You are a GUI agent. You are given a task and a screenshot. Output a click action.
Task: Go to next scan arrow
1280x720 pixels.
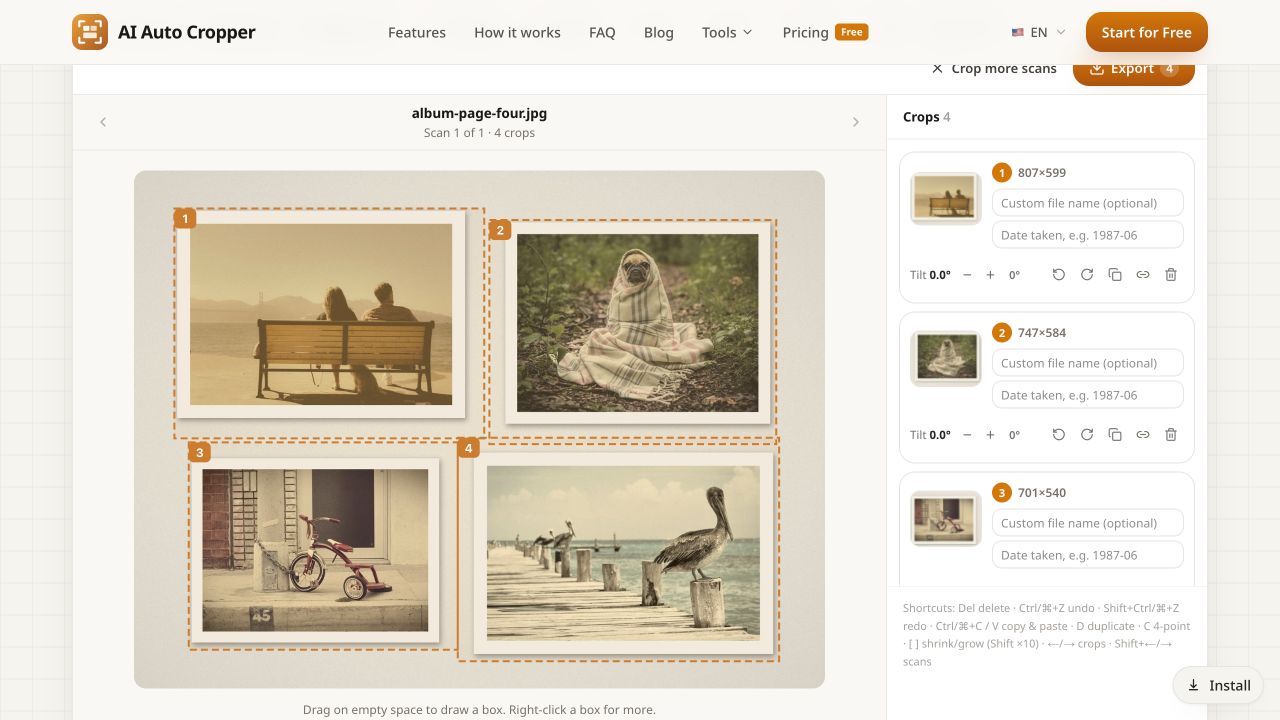coord(856,122)
